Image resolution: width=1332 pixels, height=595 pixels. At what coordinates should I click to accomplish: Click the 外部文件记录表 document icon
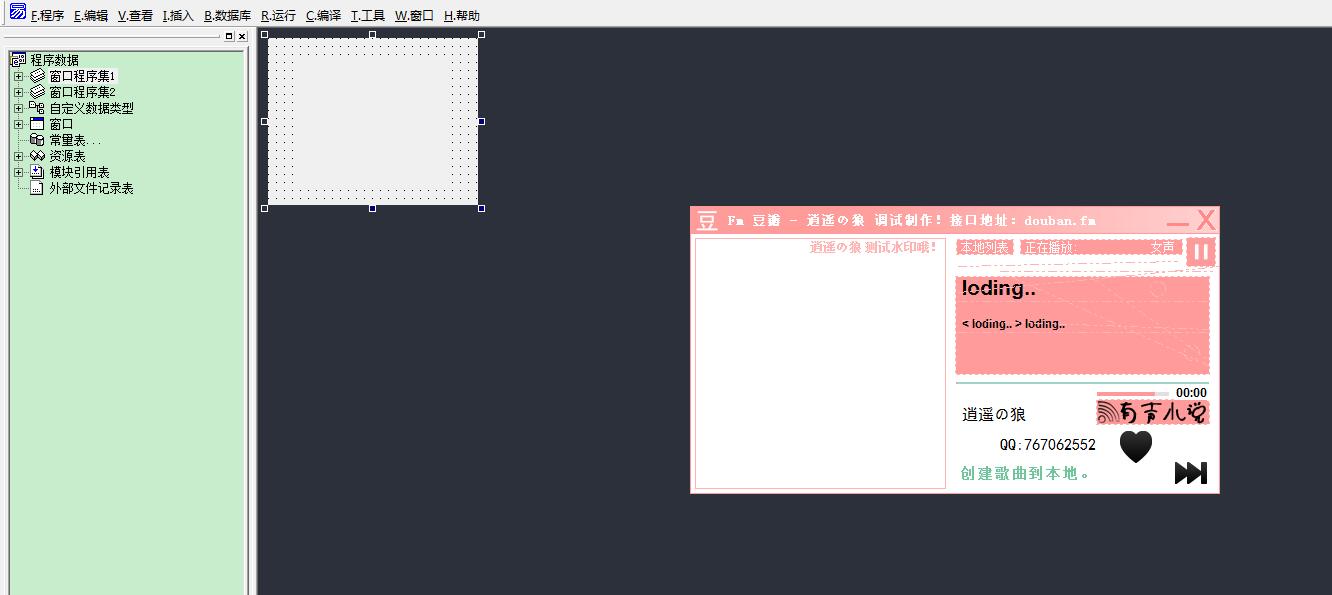pos(37,188)
